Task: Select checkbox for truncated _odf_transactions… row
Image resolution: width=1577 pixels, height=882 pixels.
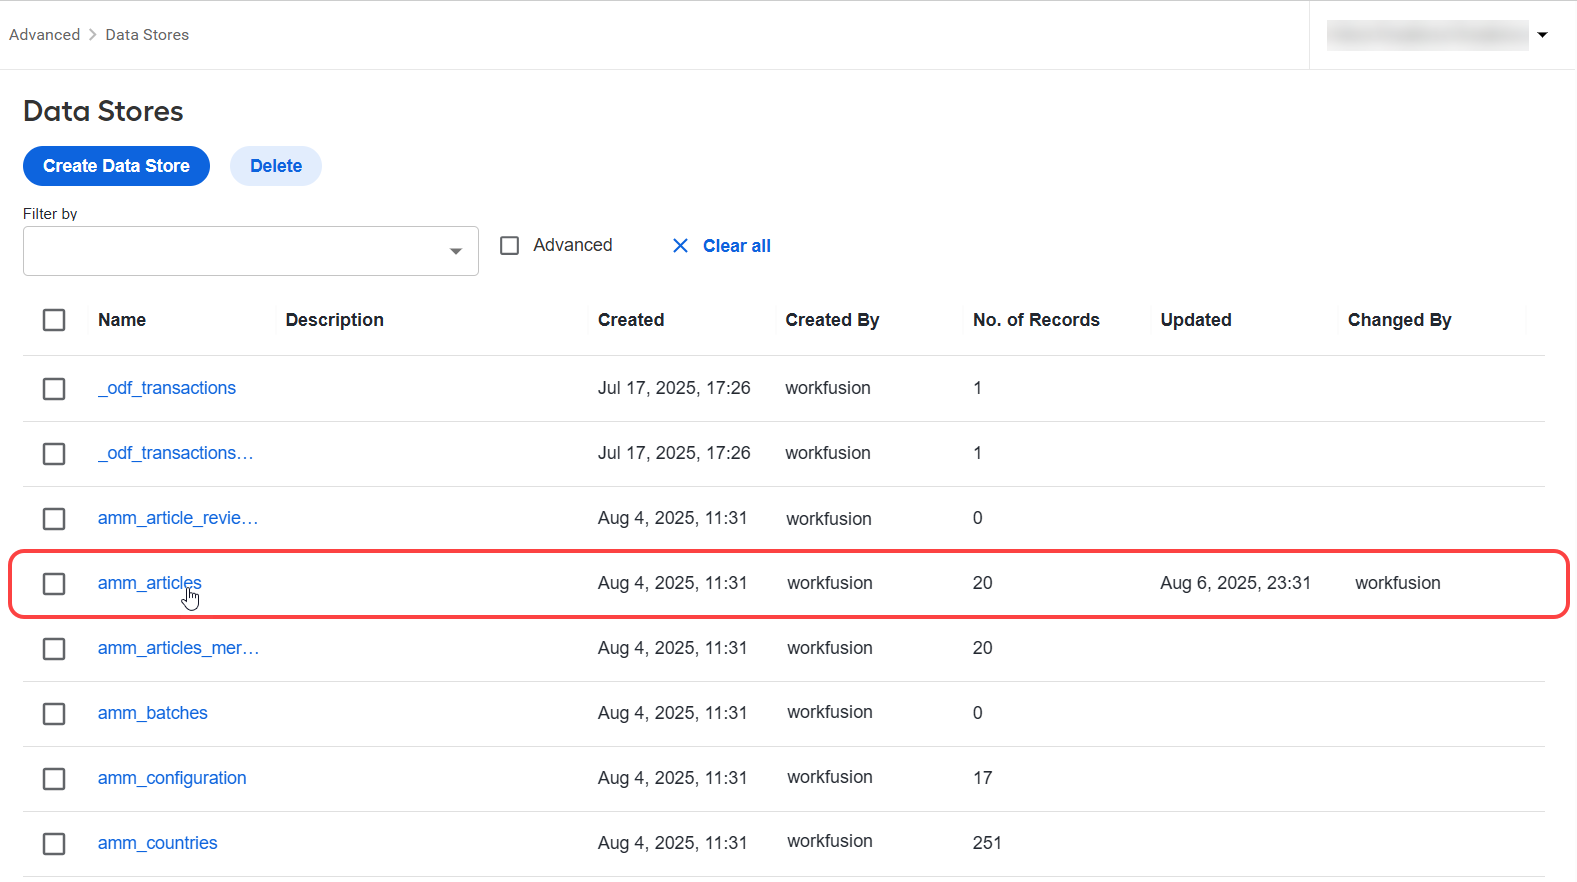Action: [x=54, y=454]
